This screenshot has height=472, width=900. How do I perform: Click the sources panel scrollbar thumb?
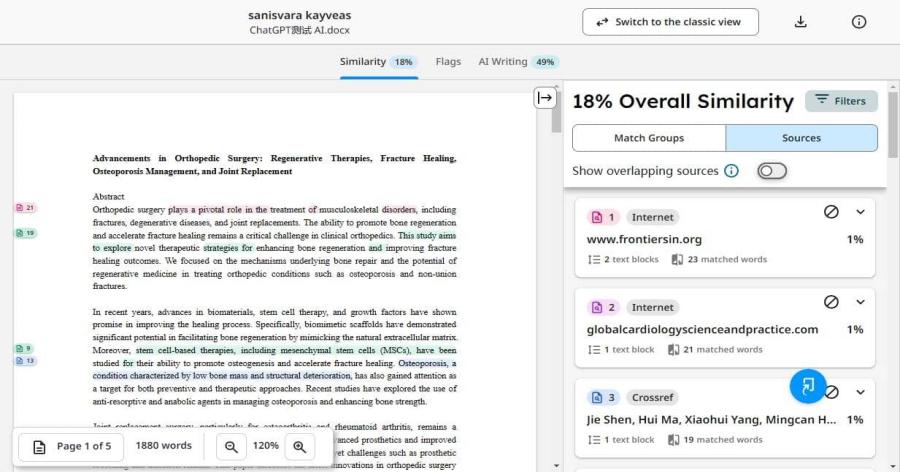pos(893,123)
